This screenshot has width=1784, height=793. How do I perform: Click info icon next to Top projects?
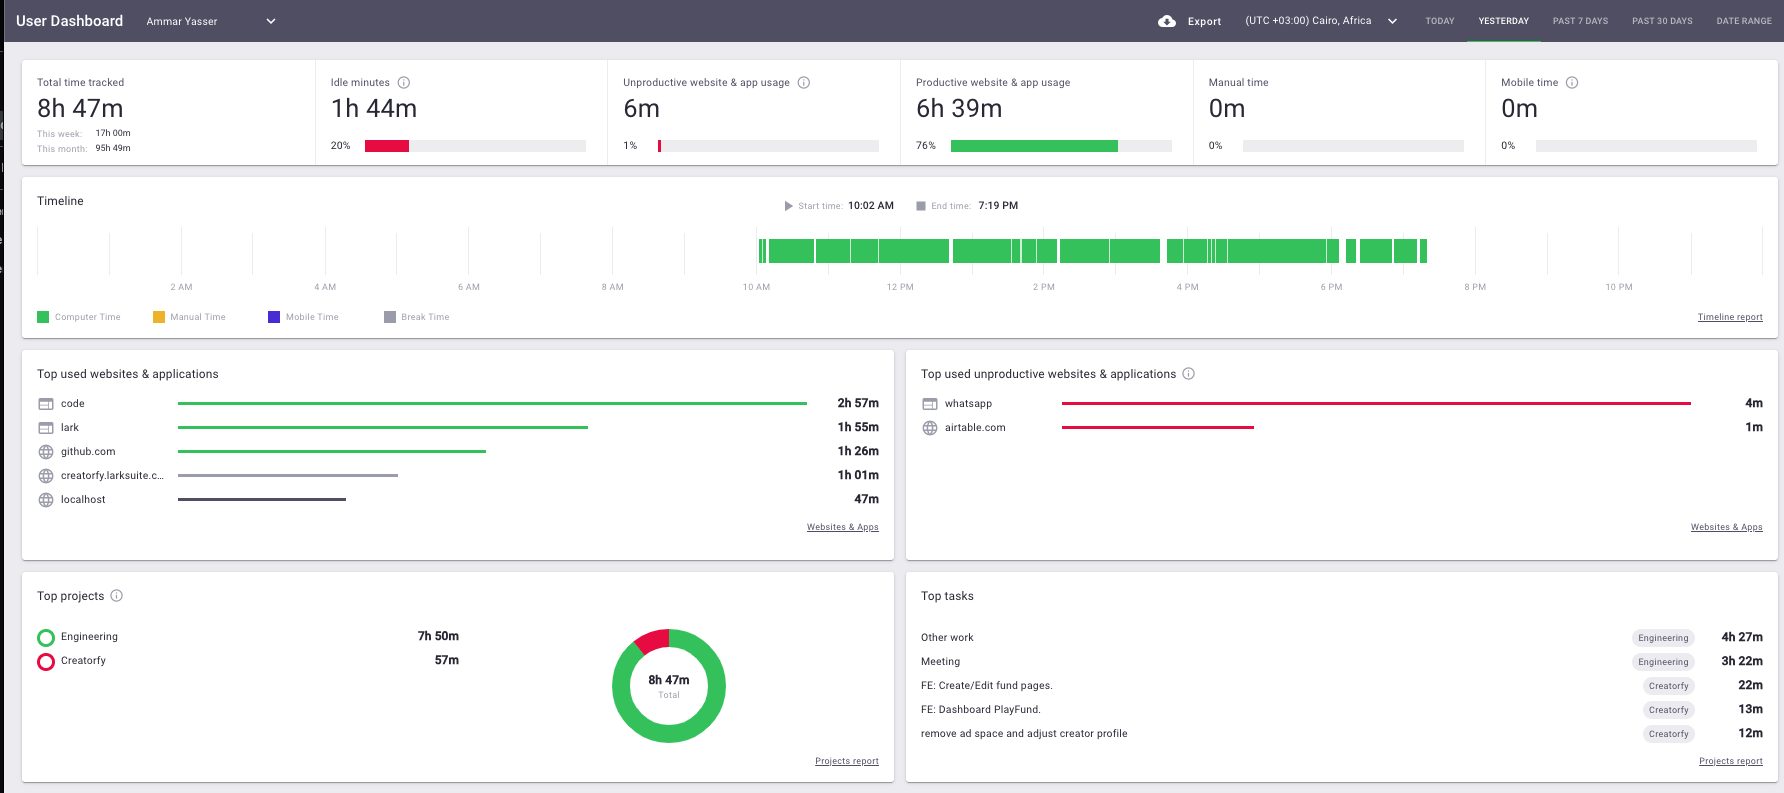pyautogui.click(x=117, y=596)
